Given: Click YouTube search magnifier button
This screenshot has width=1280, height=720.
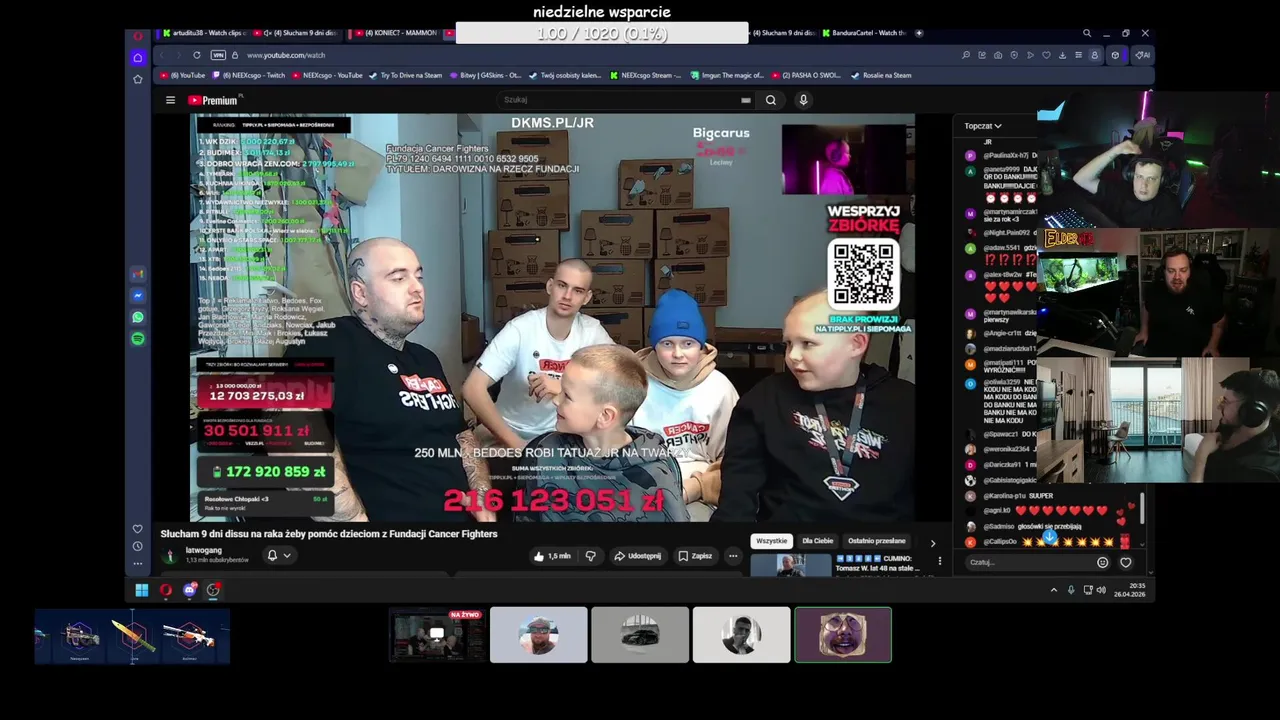Looking at the screenshot, I should pos(771,100).
